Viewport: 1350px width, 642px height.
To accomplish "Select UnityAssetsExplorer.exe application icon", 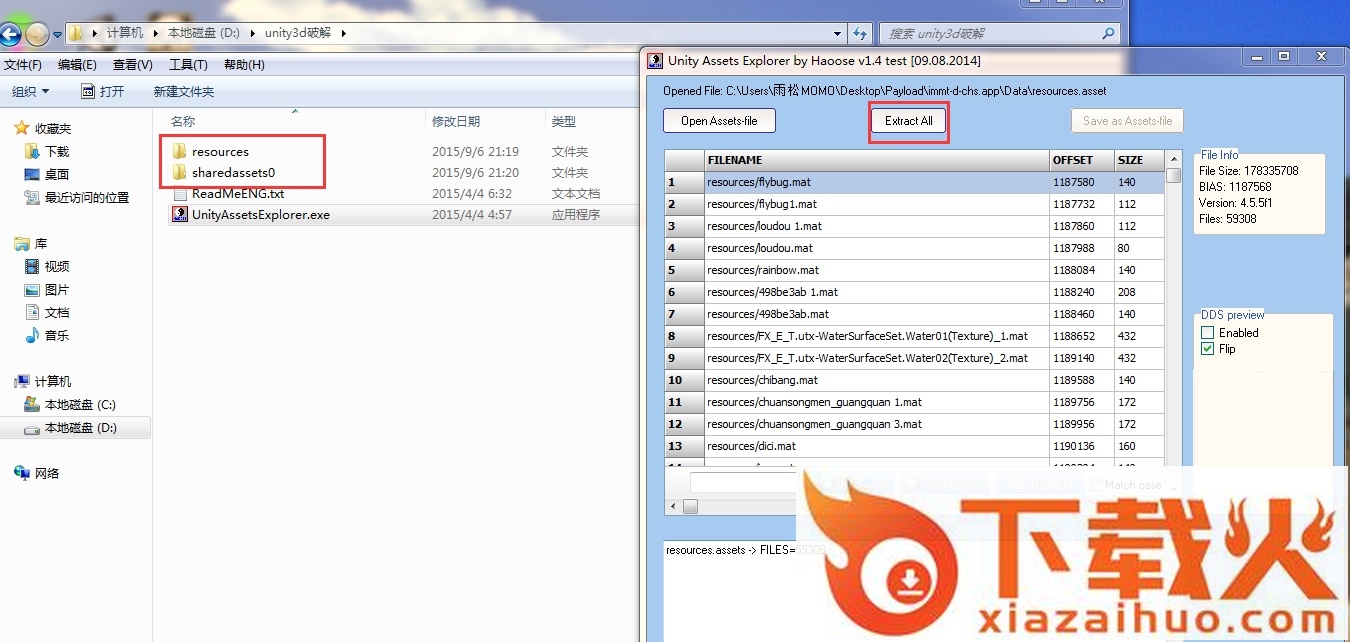I will (180, 214).
